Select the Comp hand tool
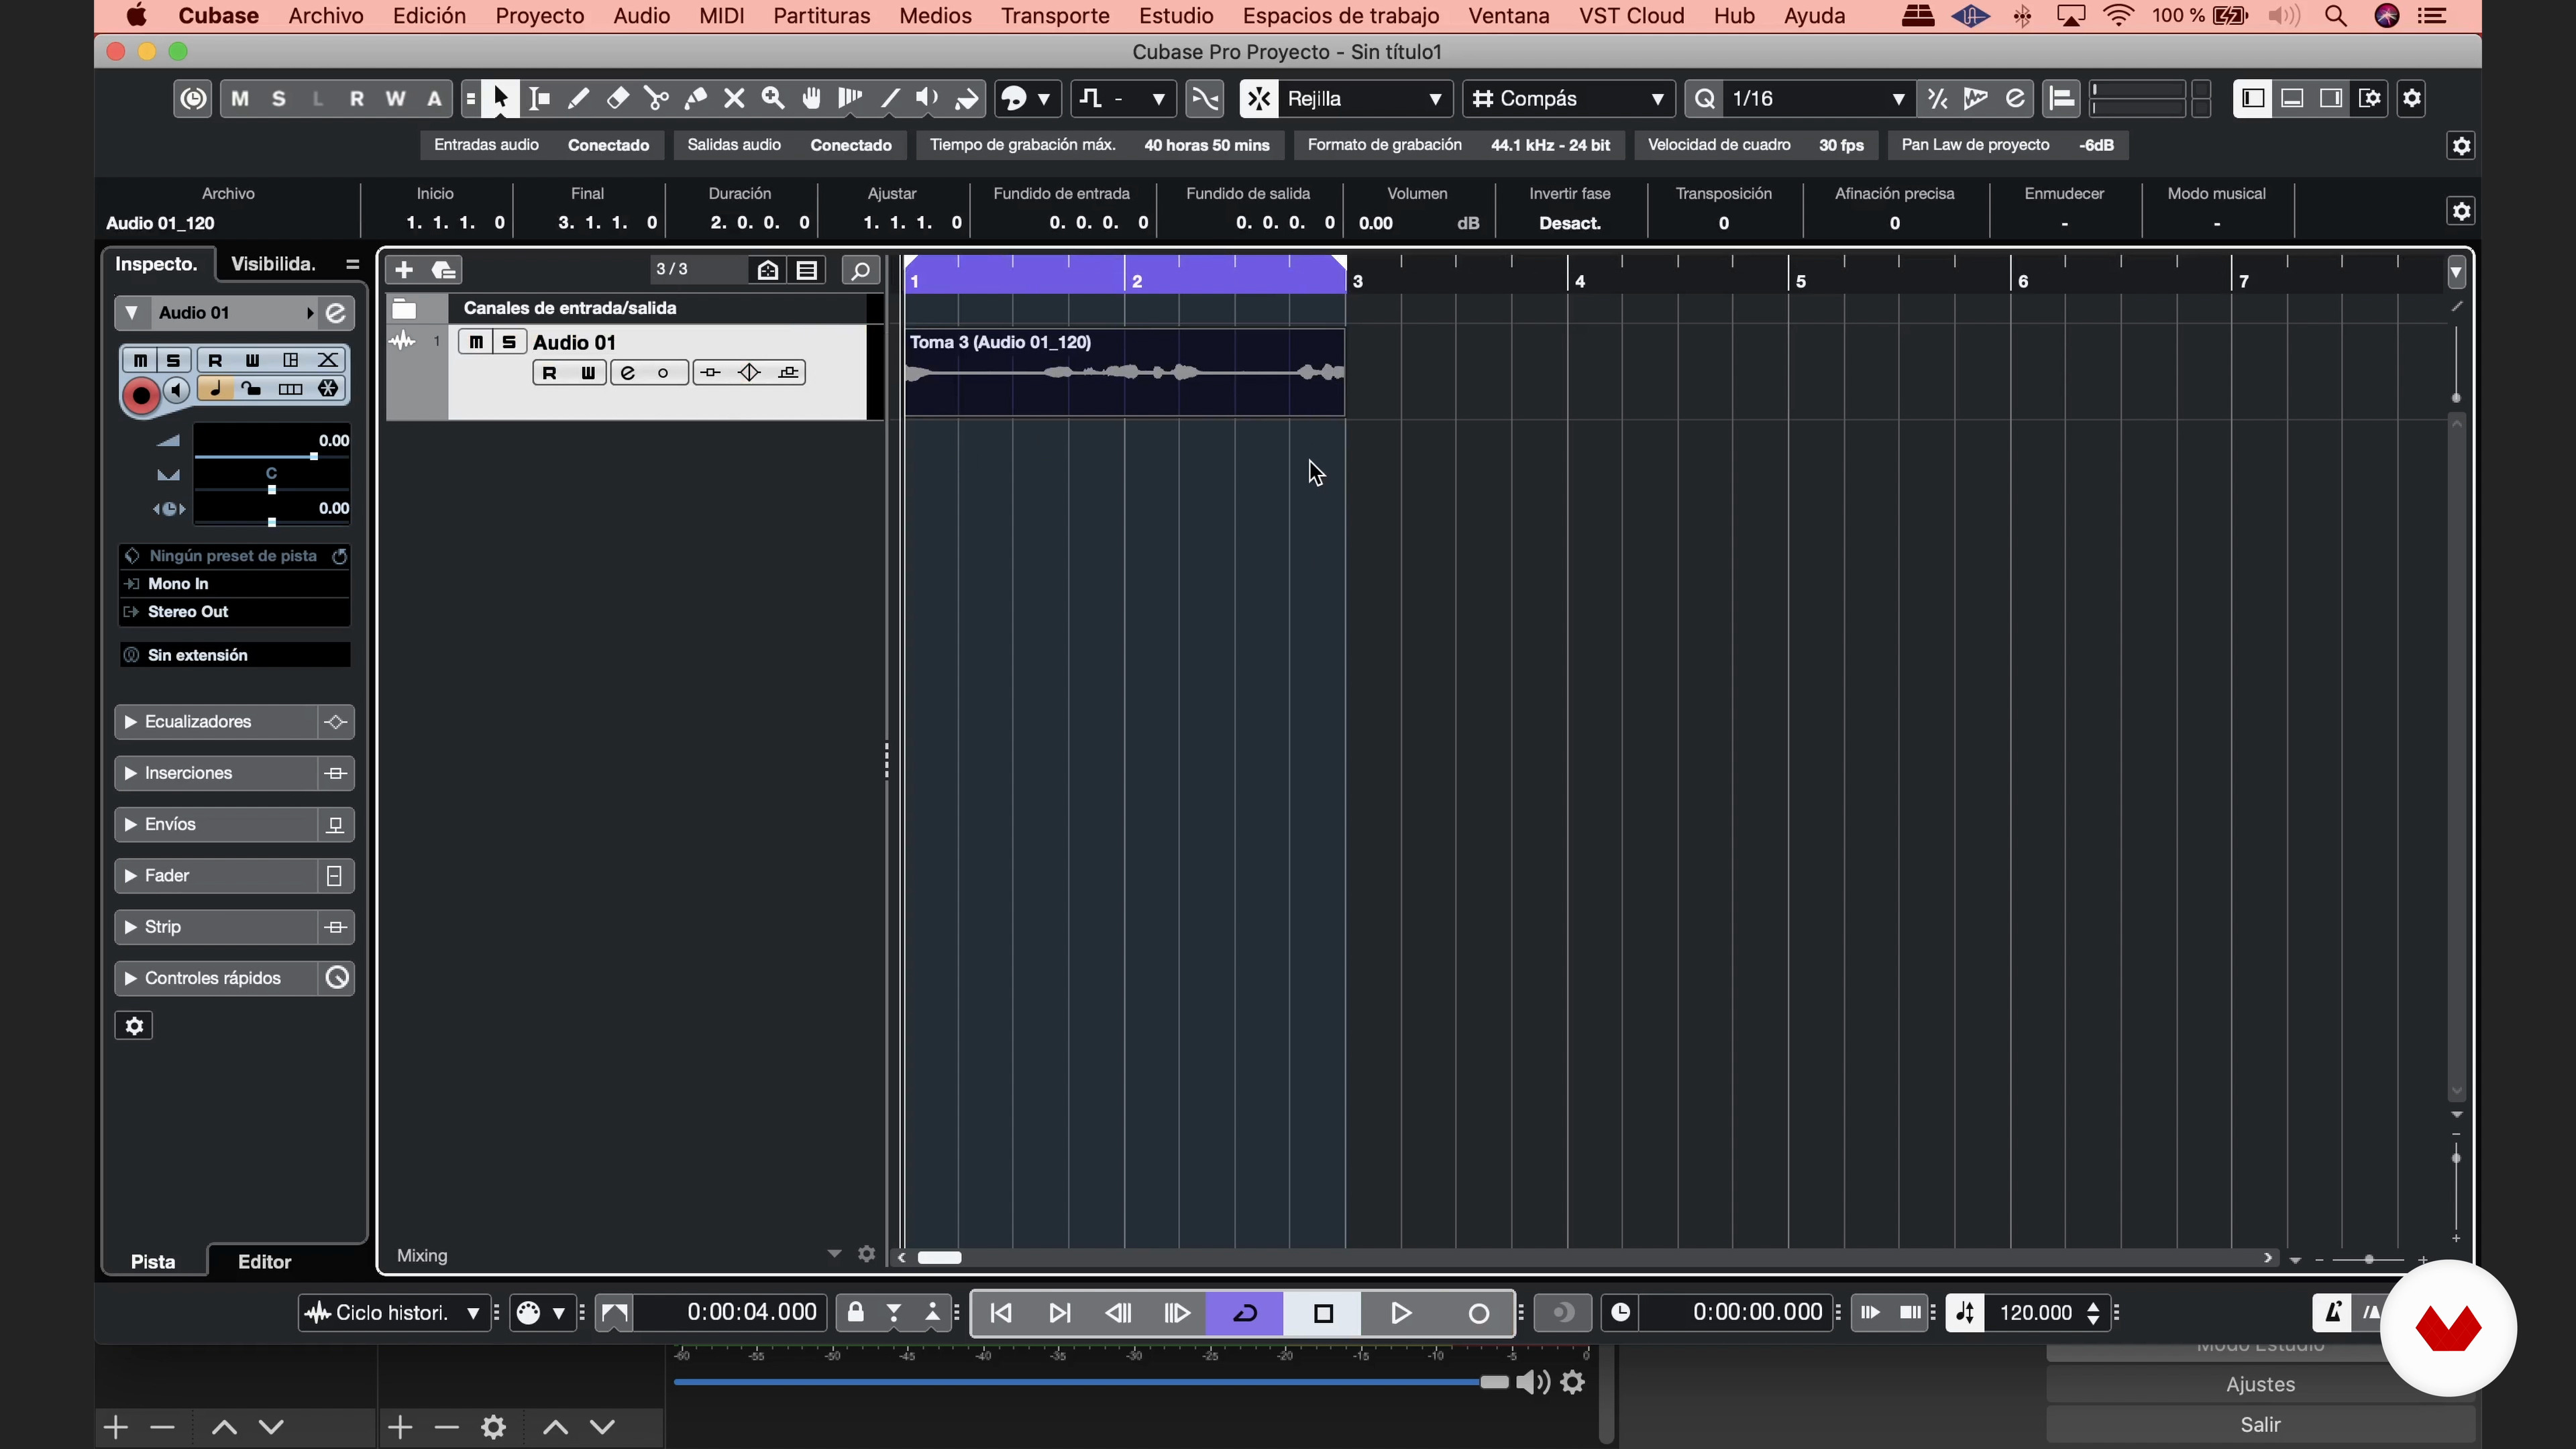The width and height of the screenshot is (2576, 1449). pyautogui.click(x=812, y=98)
